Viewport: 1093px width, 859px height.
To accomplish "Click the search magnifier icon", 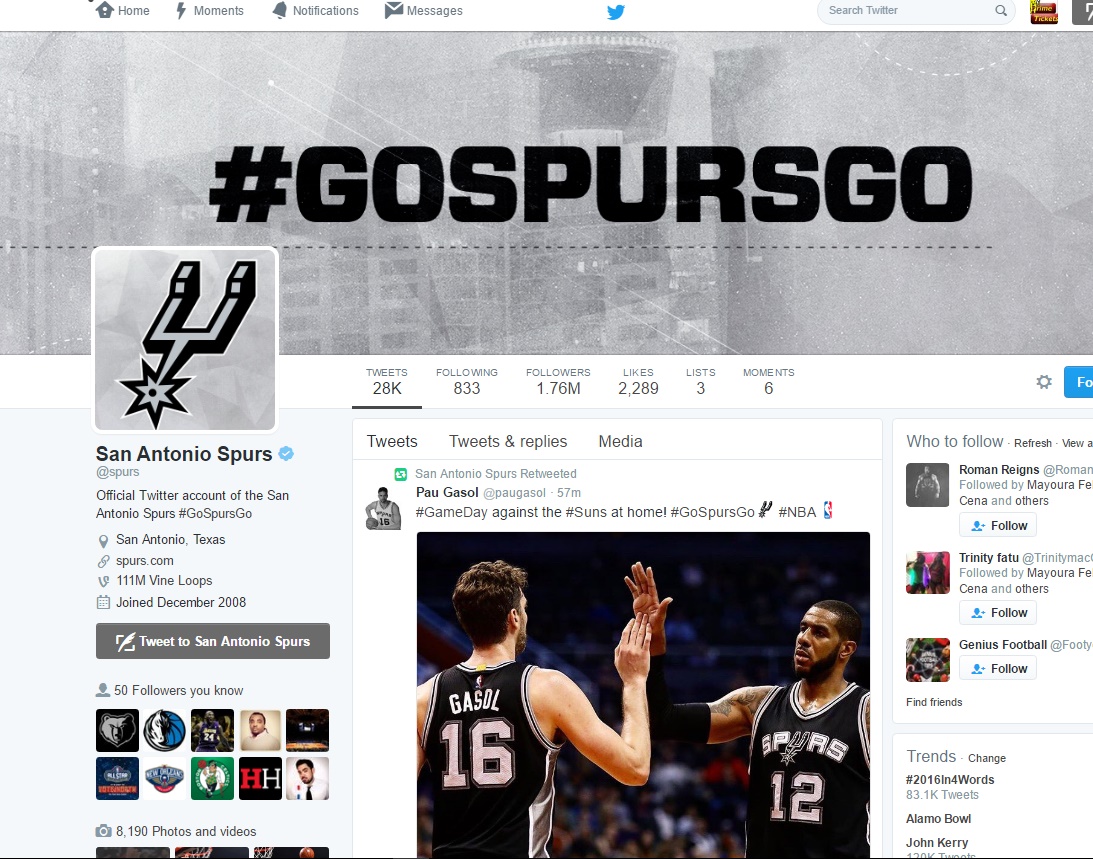I will pyautogui.click(x=1001, y=10).
